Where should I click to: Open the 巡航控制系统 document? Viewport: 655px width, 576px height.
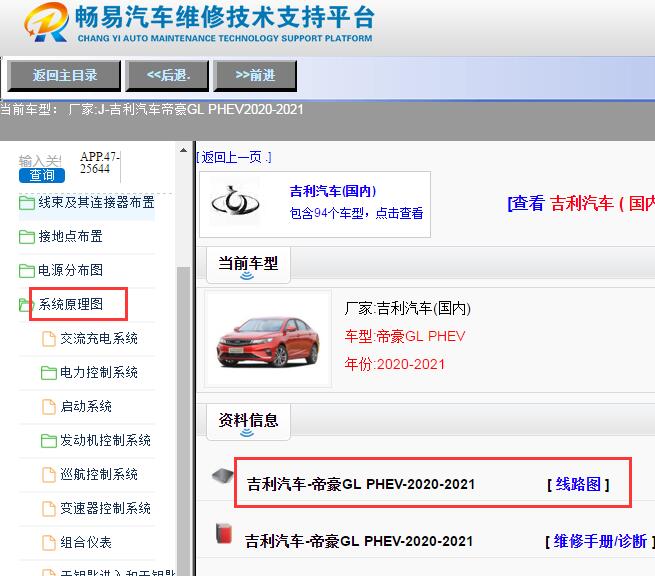click(x=99, y=475)
